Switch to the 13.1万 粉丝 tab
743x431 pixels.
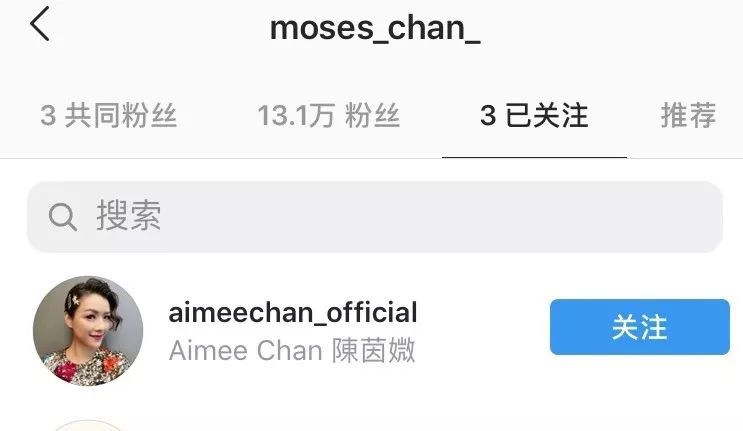328,115
